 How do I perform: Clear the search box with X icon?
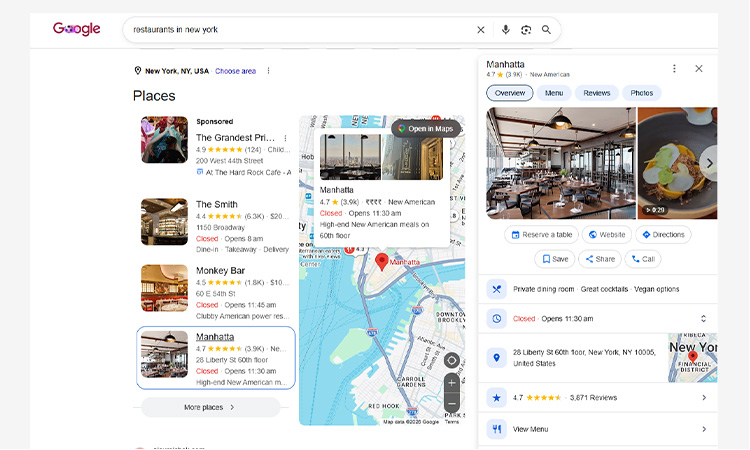coord(481,30)
